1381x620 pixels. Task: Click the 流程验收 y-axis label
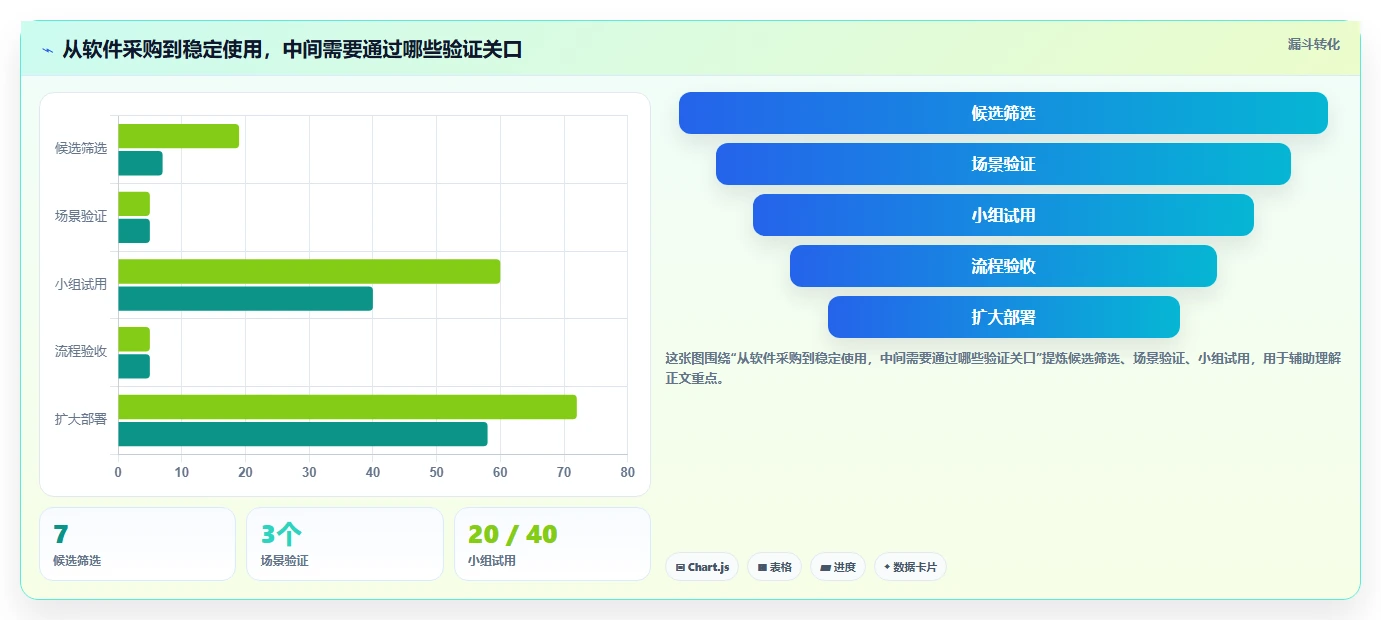click(81, 351)
